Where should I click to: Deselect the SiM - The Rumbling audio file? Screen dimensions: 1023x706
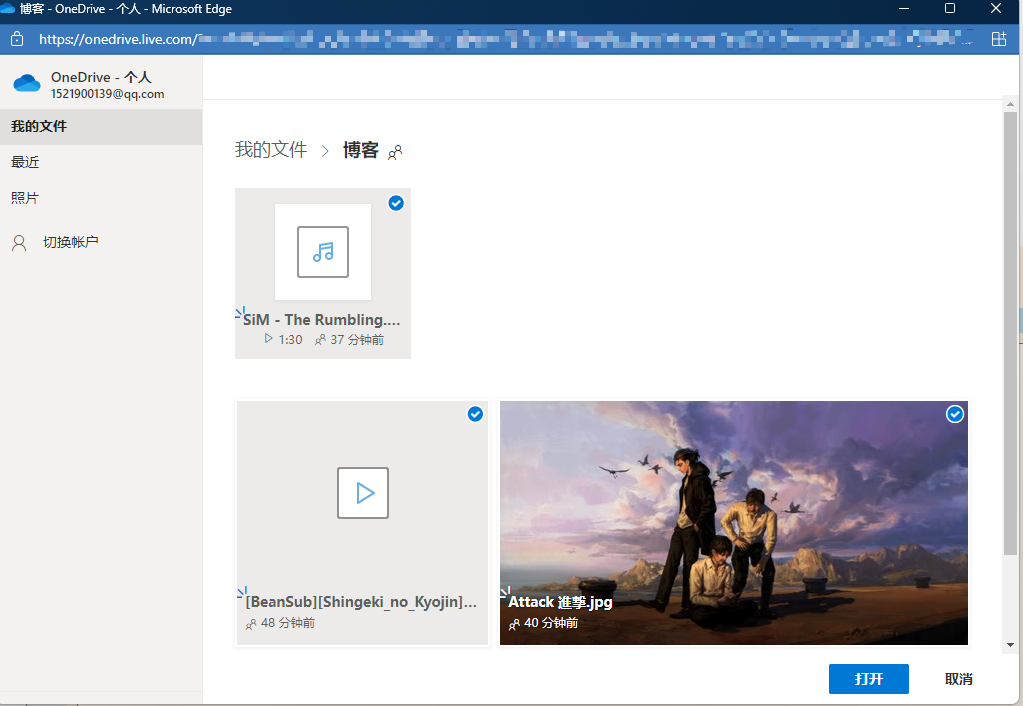pyautogui.click(x=396, y=203)
